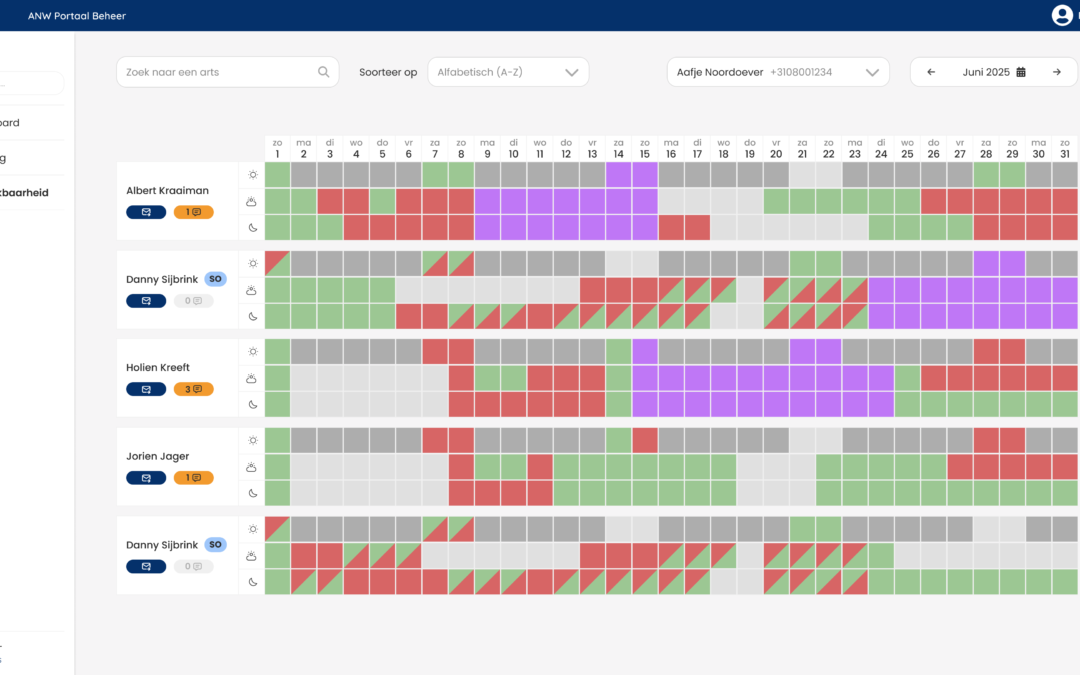1080x675 pixels.
Task: Select the sun day-shift icon for Jorien Jager
Action: (x=253, y=440)
